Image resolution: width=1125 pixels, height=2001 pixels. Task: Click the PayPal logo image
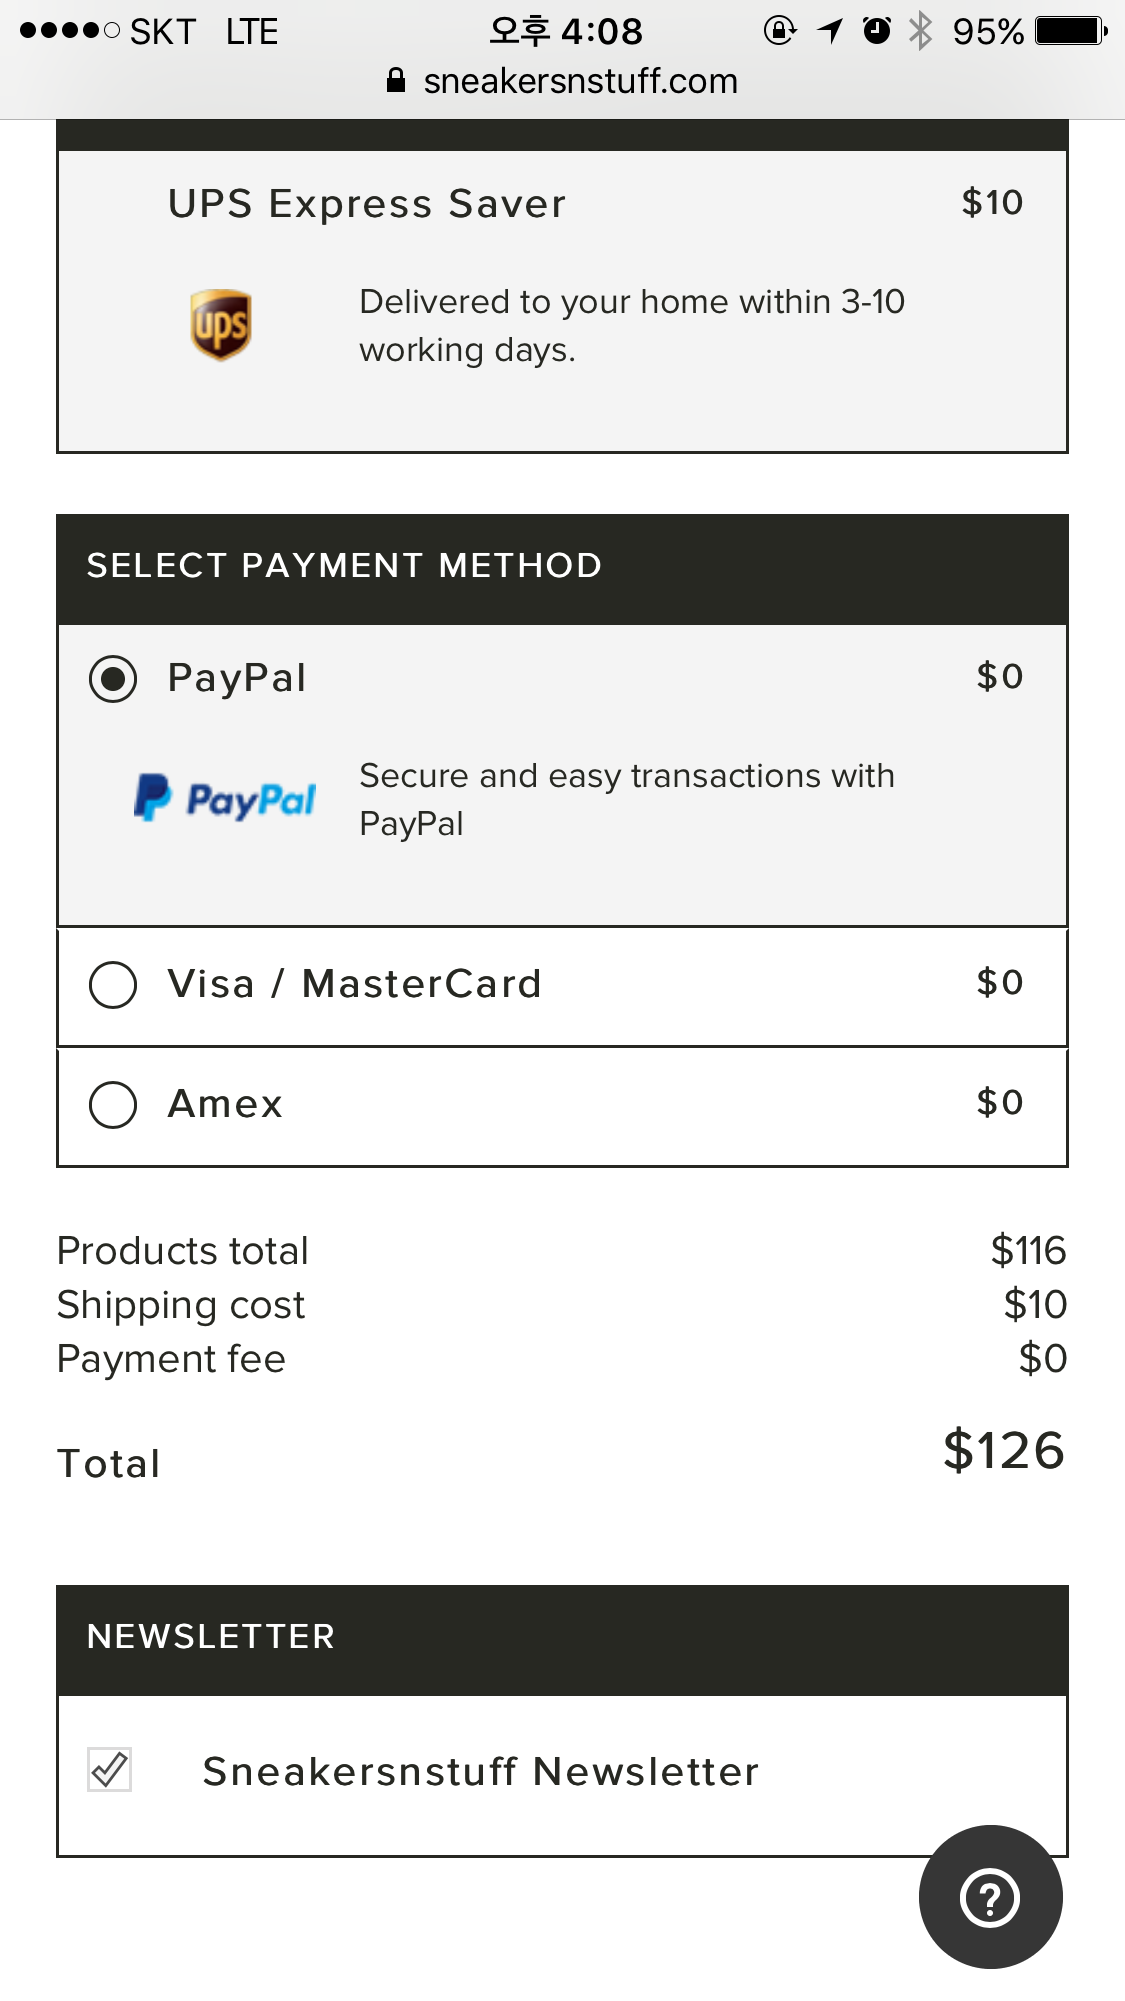225,799
